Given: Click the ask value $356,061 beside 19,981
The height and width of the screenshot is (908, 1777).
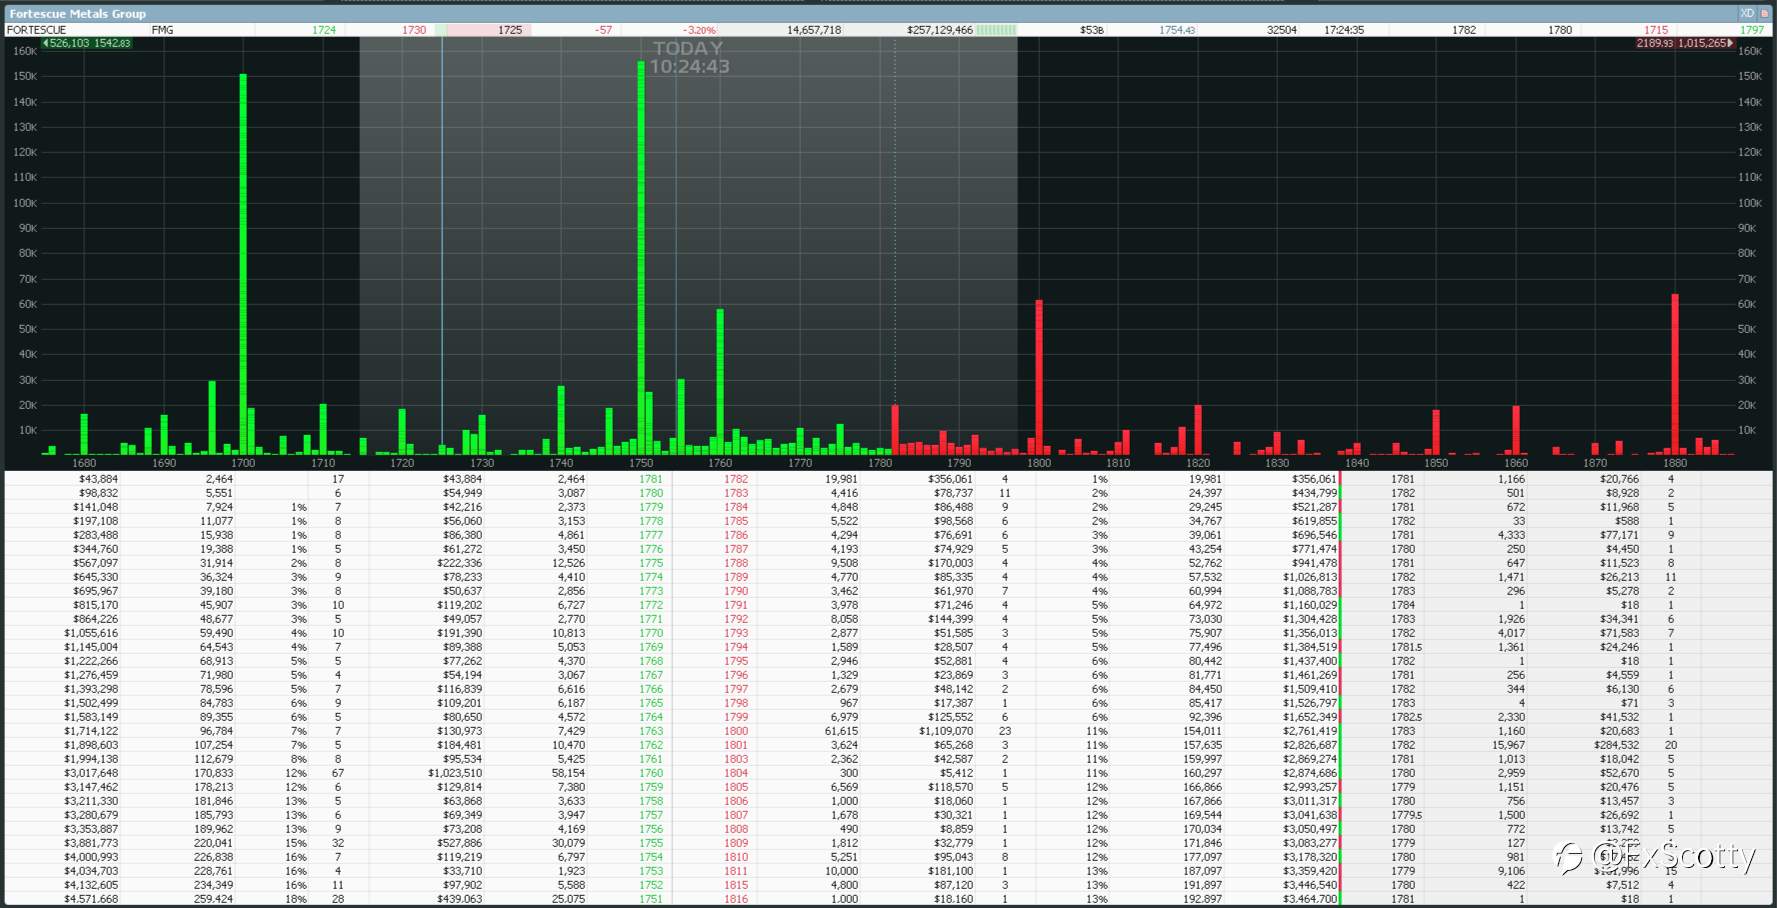Looking at the screenshot, I should [950, 479].
